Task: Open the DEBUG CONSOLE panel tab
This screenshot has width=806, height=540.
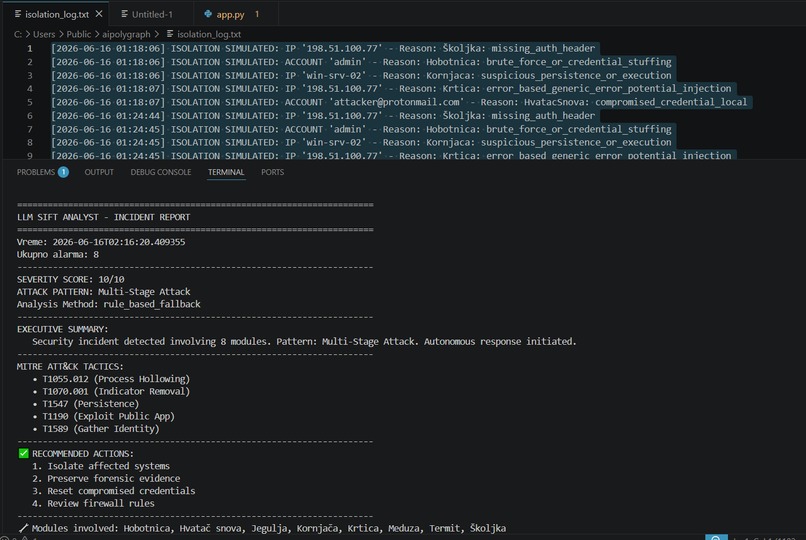Action: tap(160, 172)
